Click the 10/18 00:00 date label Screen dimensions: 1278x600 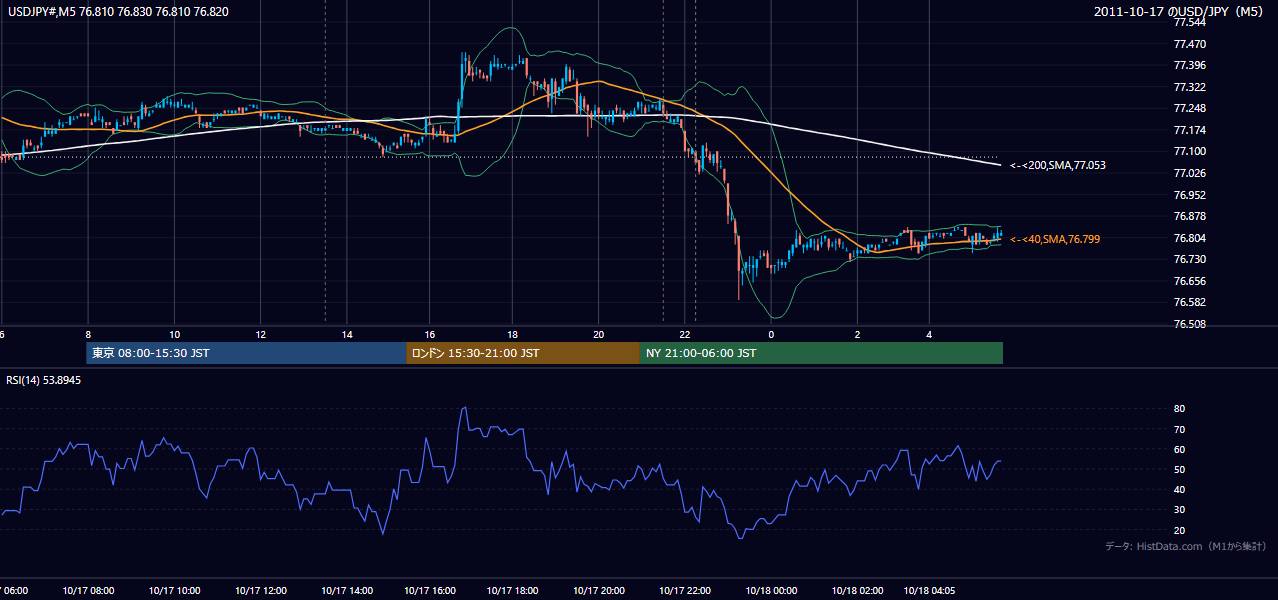tap(771, 591)
